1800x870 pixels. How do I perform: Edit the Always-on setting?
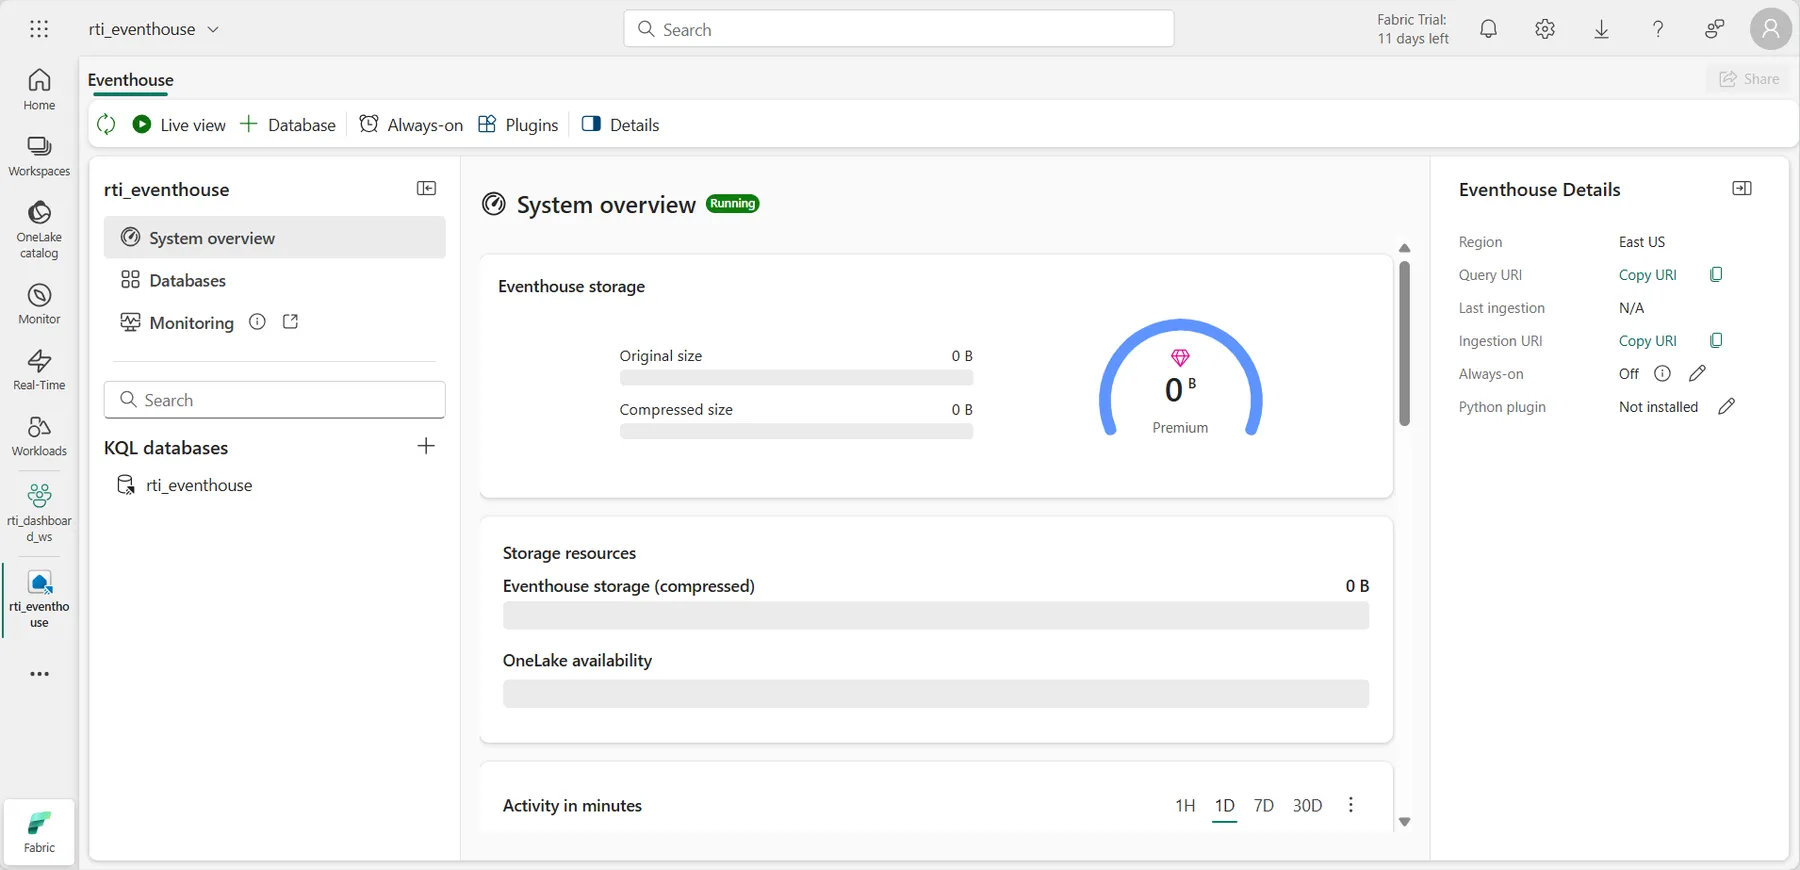tap(1697, 373)
